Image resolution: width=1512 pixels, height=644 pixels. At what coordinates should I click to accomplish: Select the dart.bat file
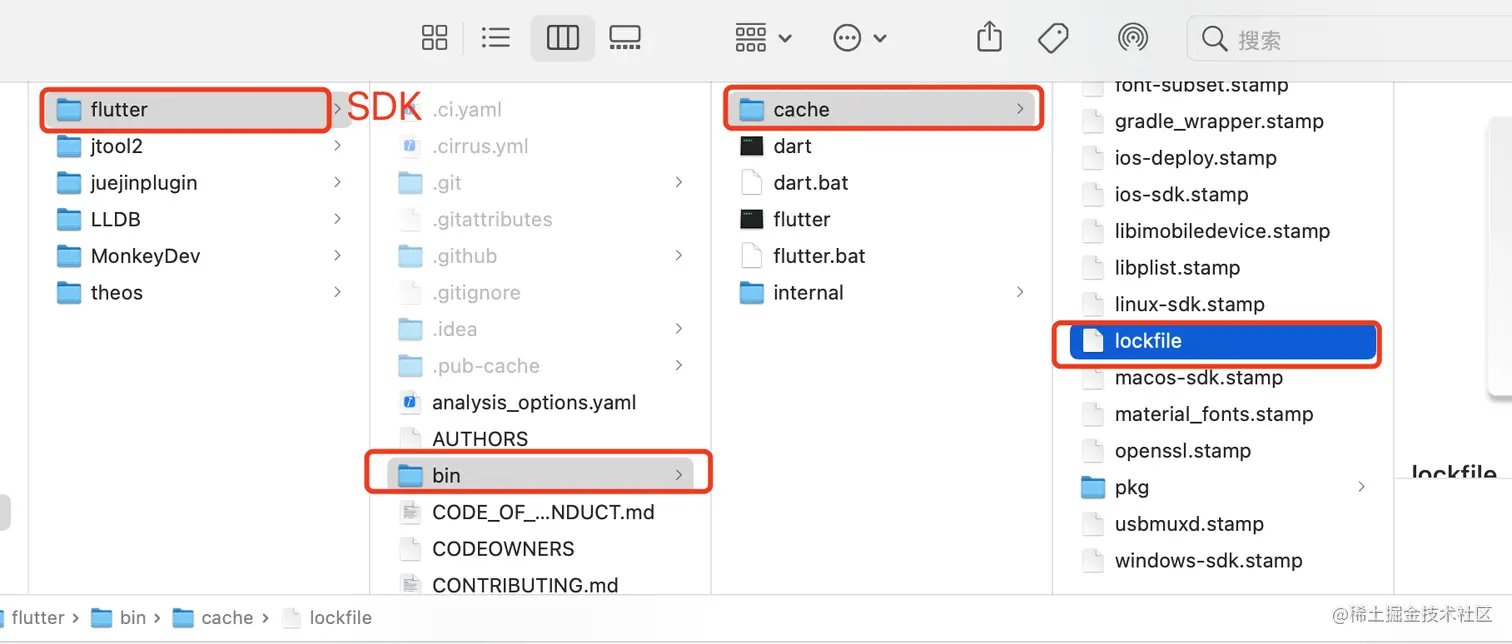(x=882, y=183)
